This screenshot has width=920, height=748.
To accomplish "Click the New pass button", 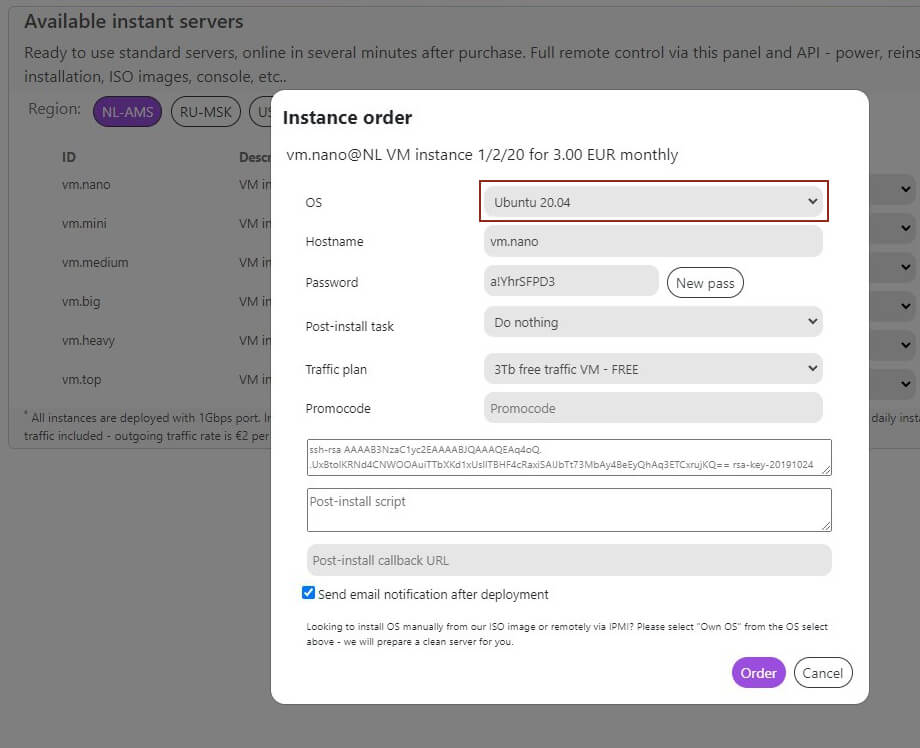I will pyautogui.click(x=705, y=283).
